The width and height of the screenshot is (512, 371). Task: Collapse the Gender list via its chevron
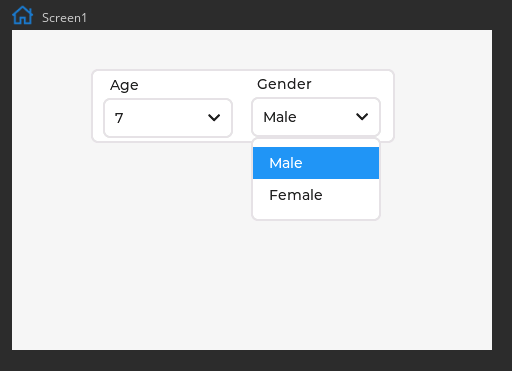pos(362,117)
